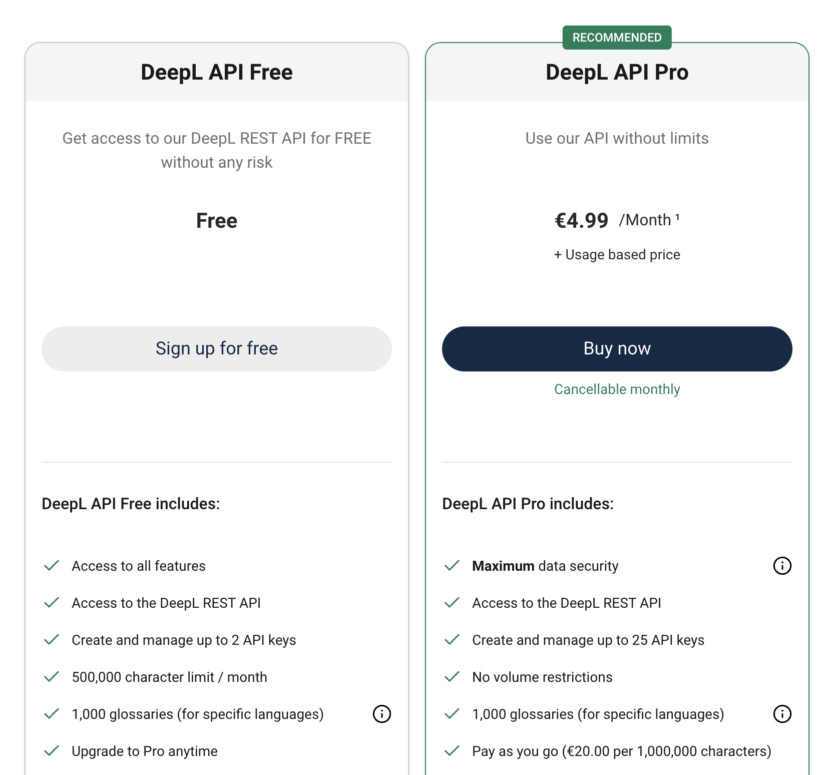Select the DeepL API Free card header
This screenshot has width=820, height=775.
[216, 71]
